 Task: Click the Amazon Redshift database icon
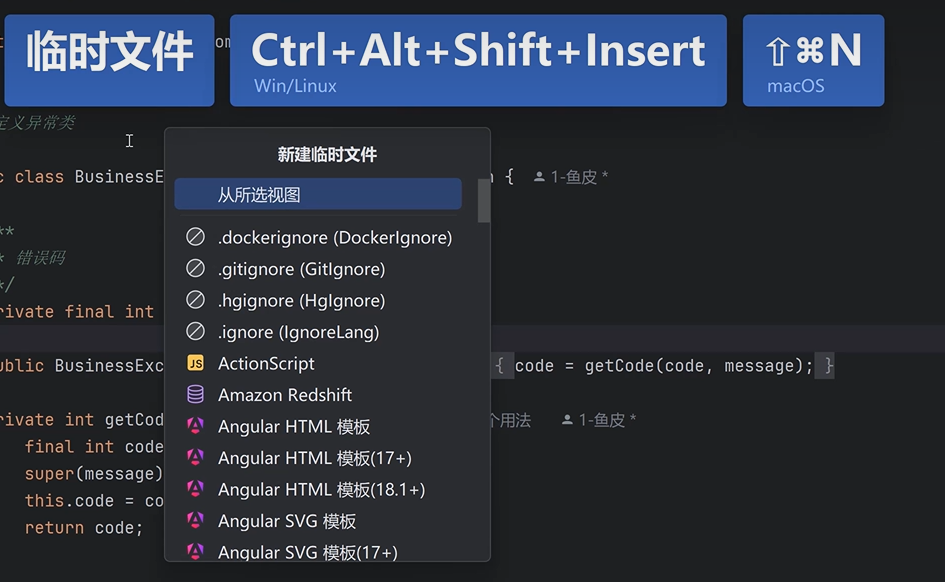pos(195,395)
